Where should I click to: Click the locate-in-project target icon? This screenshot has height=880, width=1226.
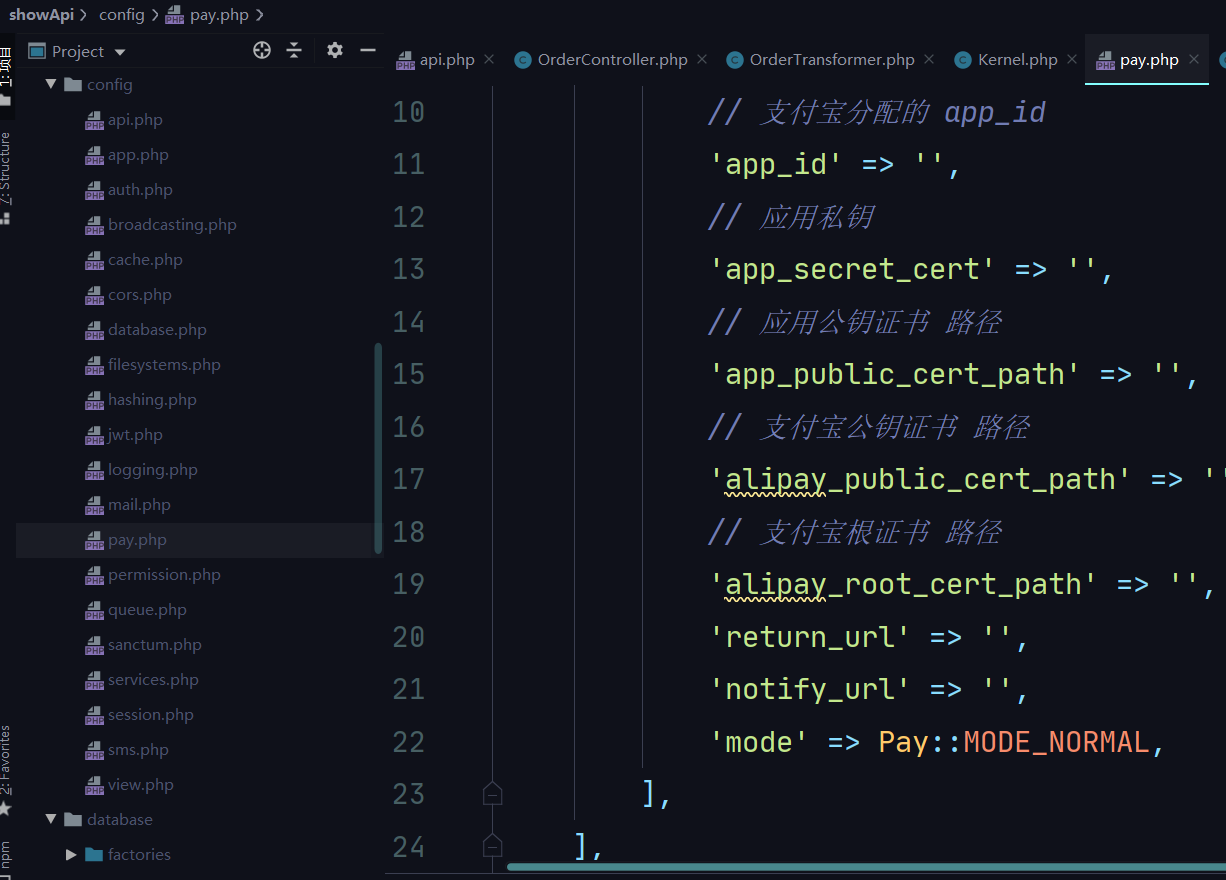tap(262, 51)
